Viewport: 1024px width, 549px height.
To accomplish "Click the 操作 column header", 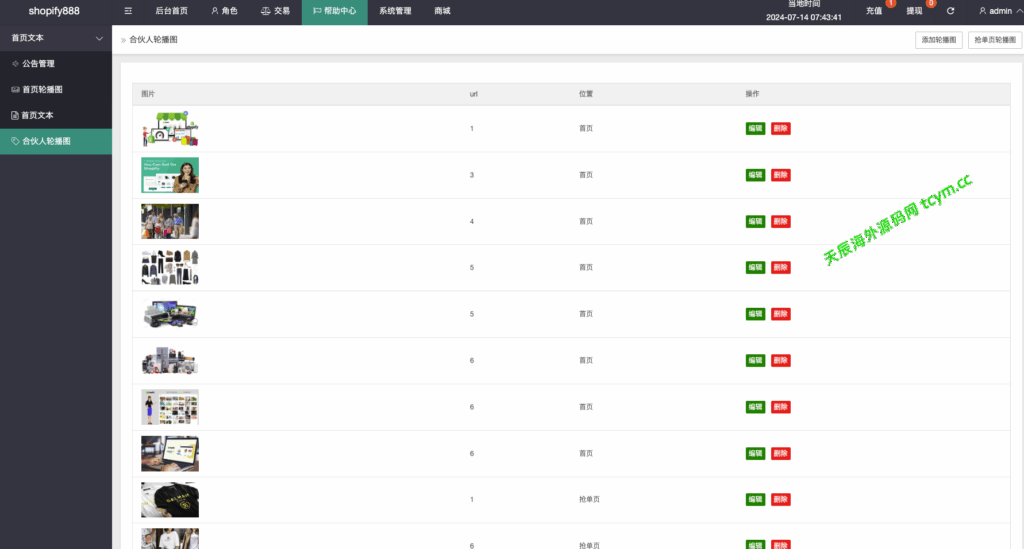I will (x=752, y=94).
